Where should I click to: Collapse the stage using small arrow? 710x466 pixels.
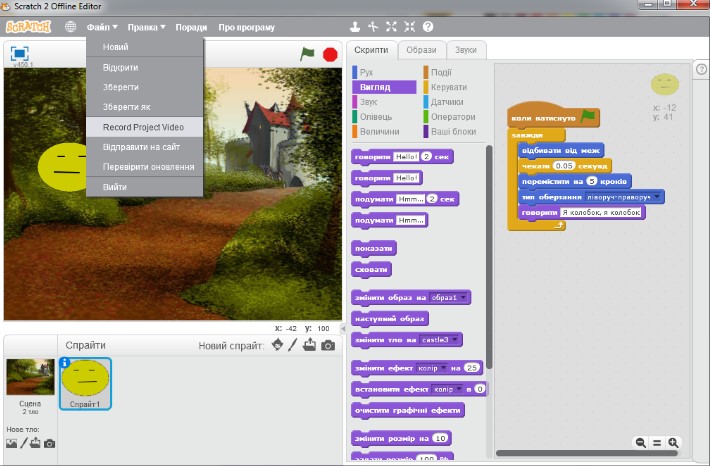tap(343, 328)
